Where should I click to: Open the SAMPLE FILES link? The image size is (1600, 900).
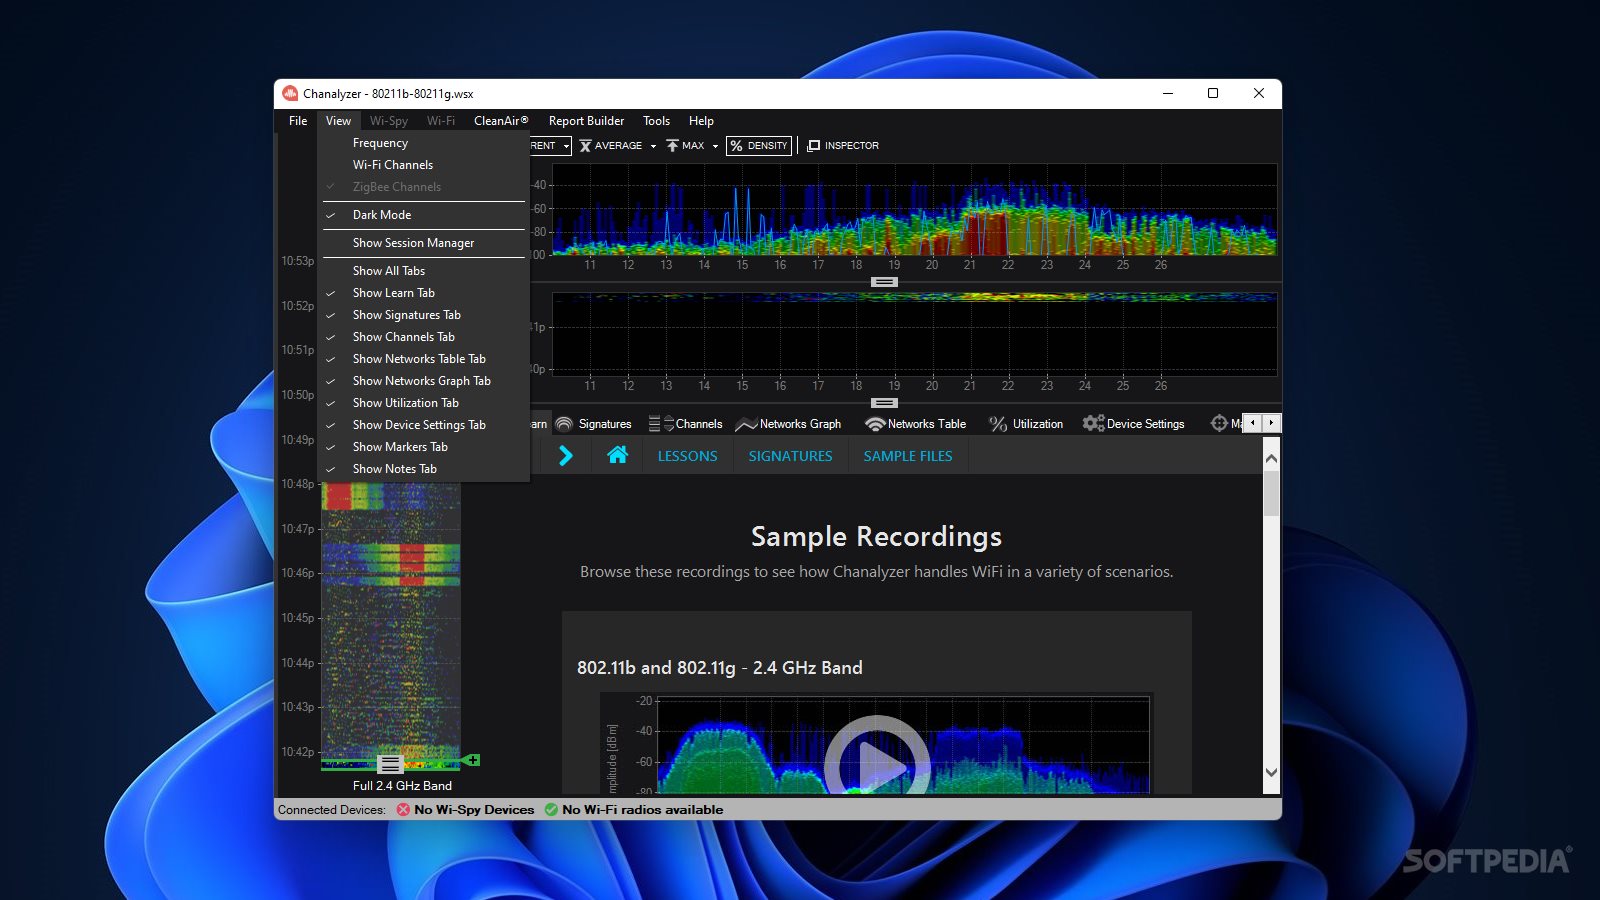coord(908,456)
